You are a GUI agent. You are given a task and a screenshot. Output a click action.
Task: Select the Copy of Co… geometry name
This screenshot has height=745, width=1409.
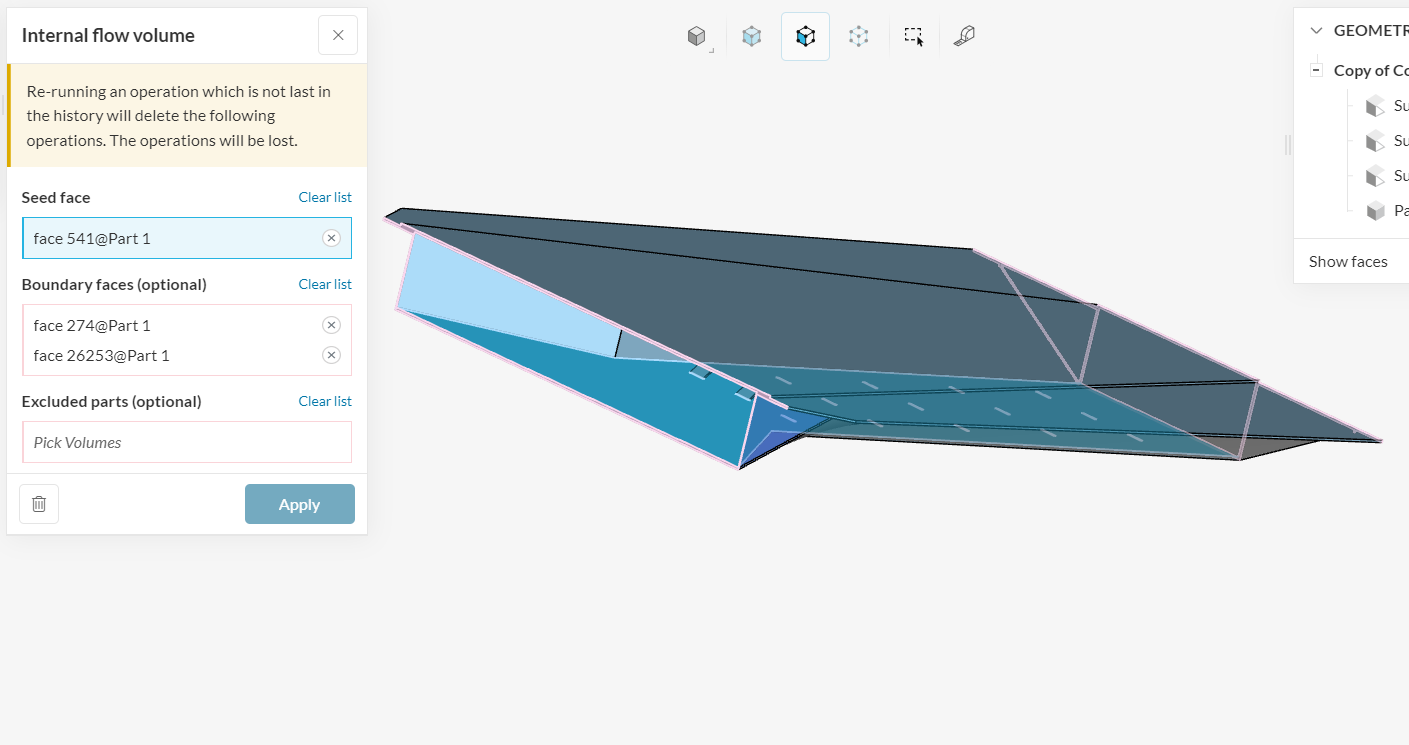coord(1371,70)
